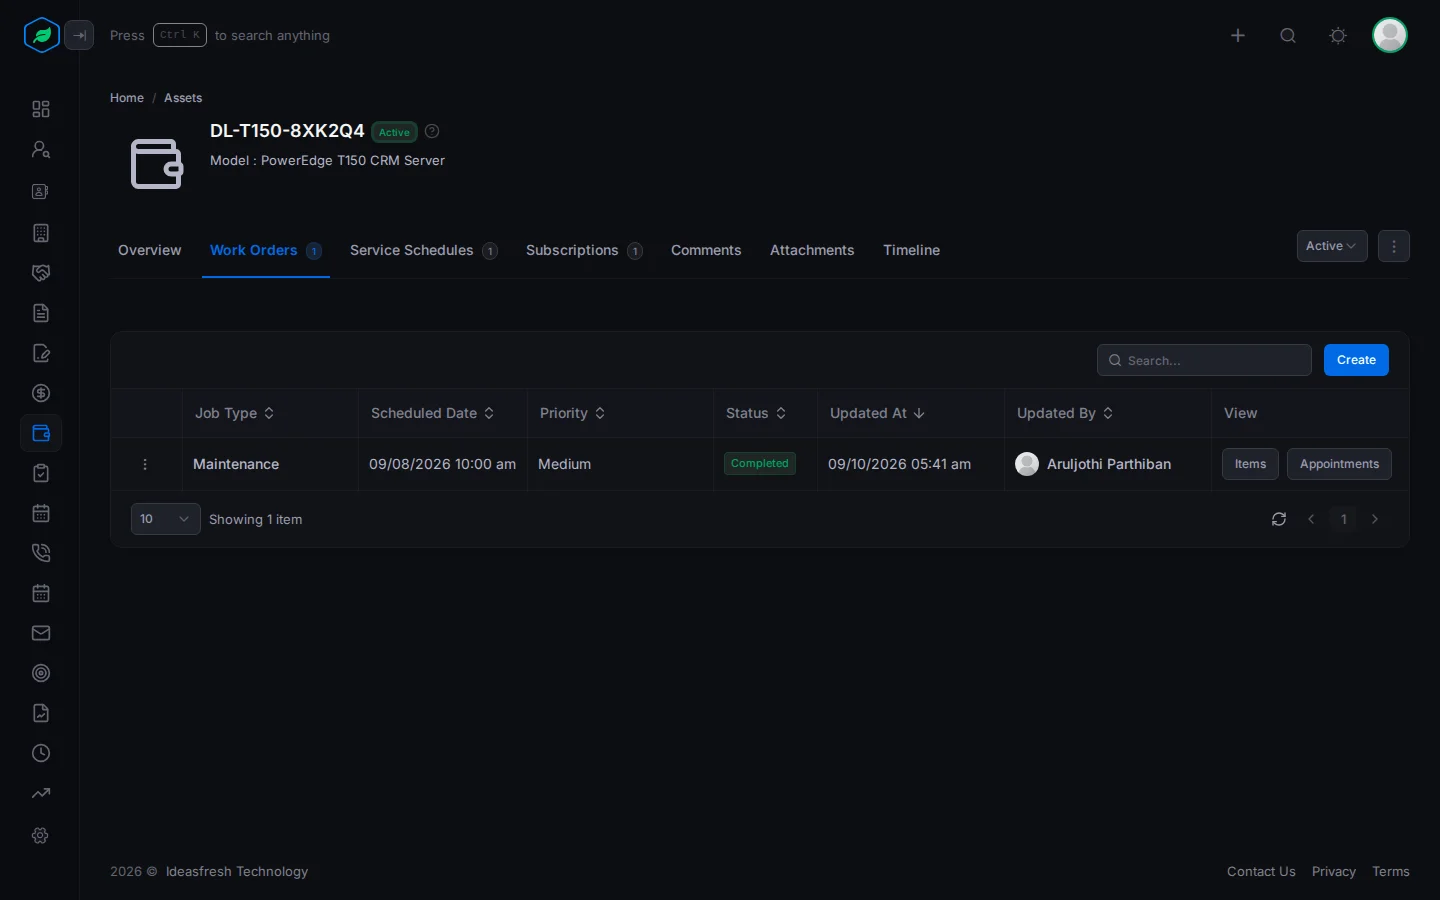Open the page size dropdown showing 10

click(x=166, y=519)
